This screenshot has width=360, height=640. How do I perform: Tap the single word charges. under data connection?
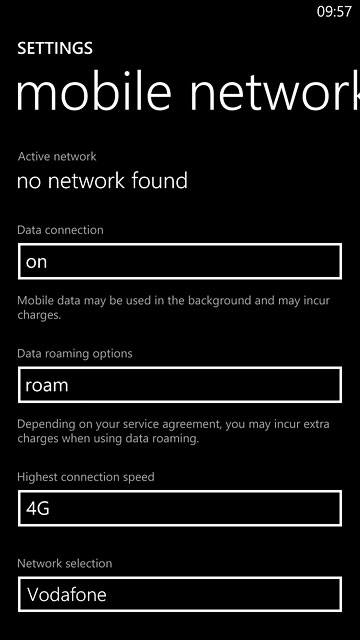39,316
